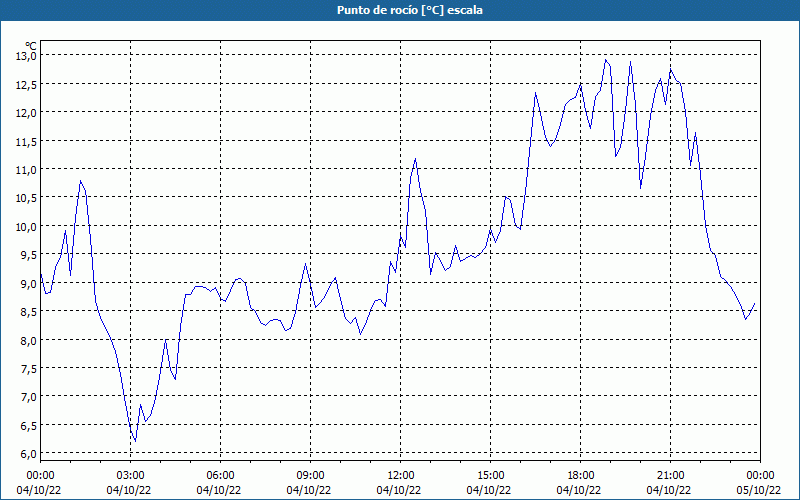Viewport: 800px width, 500px height.
Task: Select the 7,5 y-axis value
Action: tap(29, 368)
